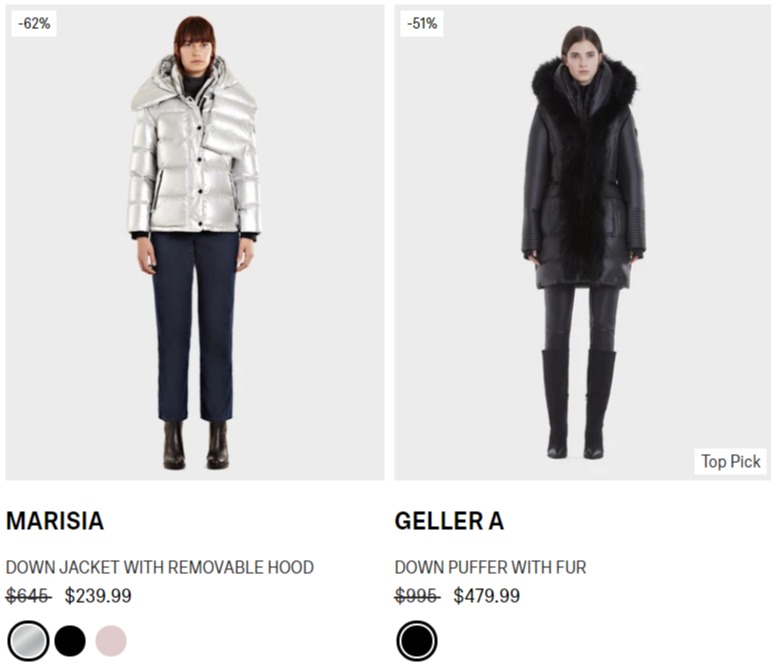Click the -62% discount badge
Image resolution: width=771 pixels, height=663 pixels.
34,23
